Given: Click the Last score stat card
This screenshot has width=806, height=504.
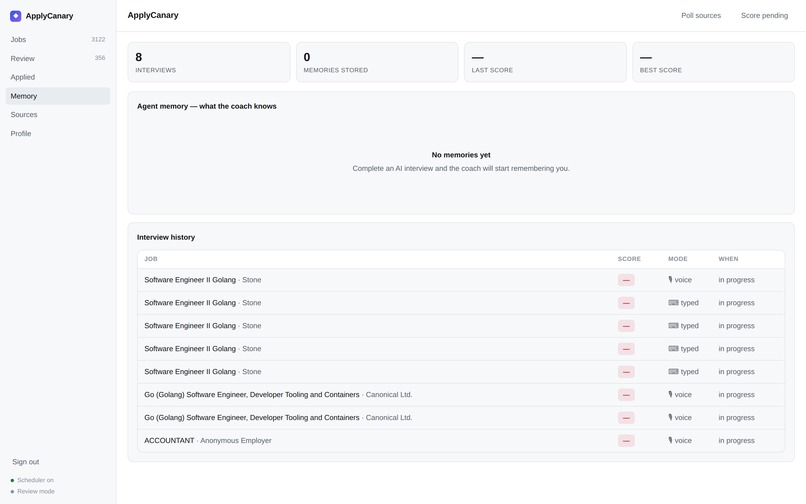Looking at the screenshot, I should (545, 62).
